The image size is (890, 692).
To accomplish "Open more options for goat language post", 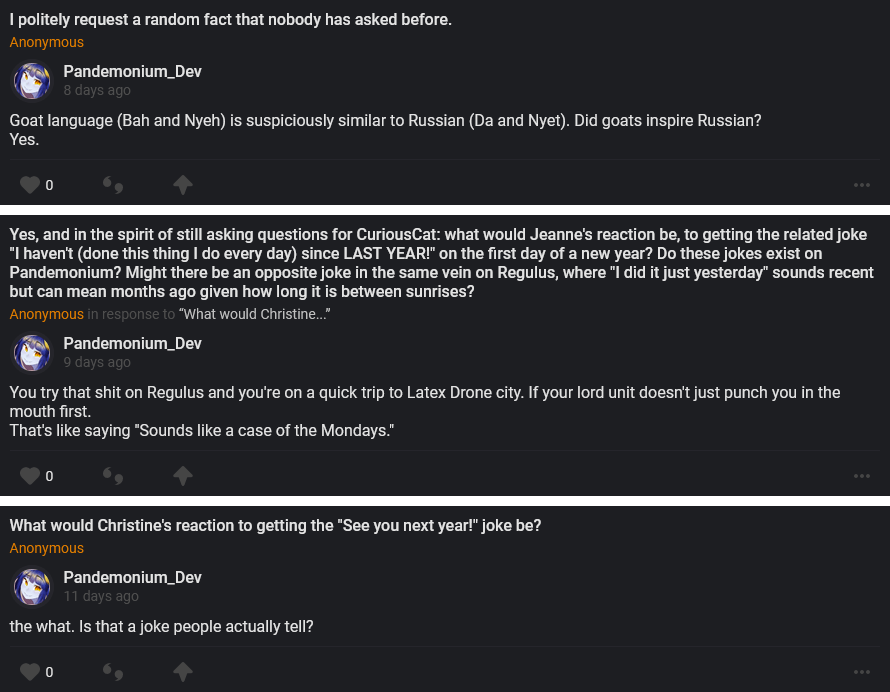I will coord(861,185).
